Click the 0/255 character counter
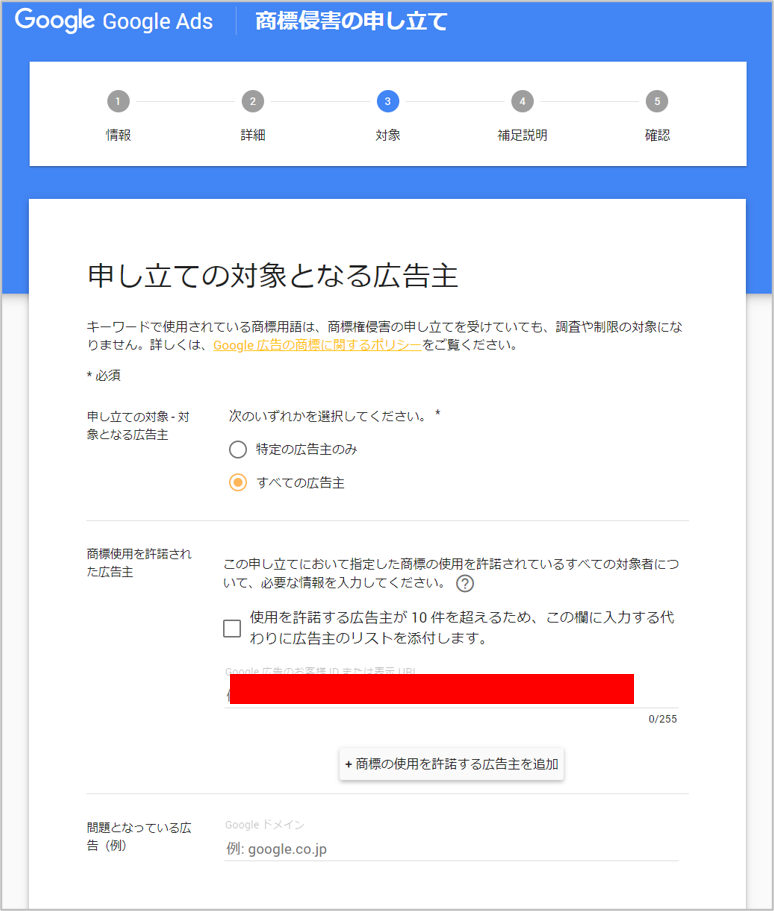Viewport: 774px width, 911px height. [x=662, y=719]
